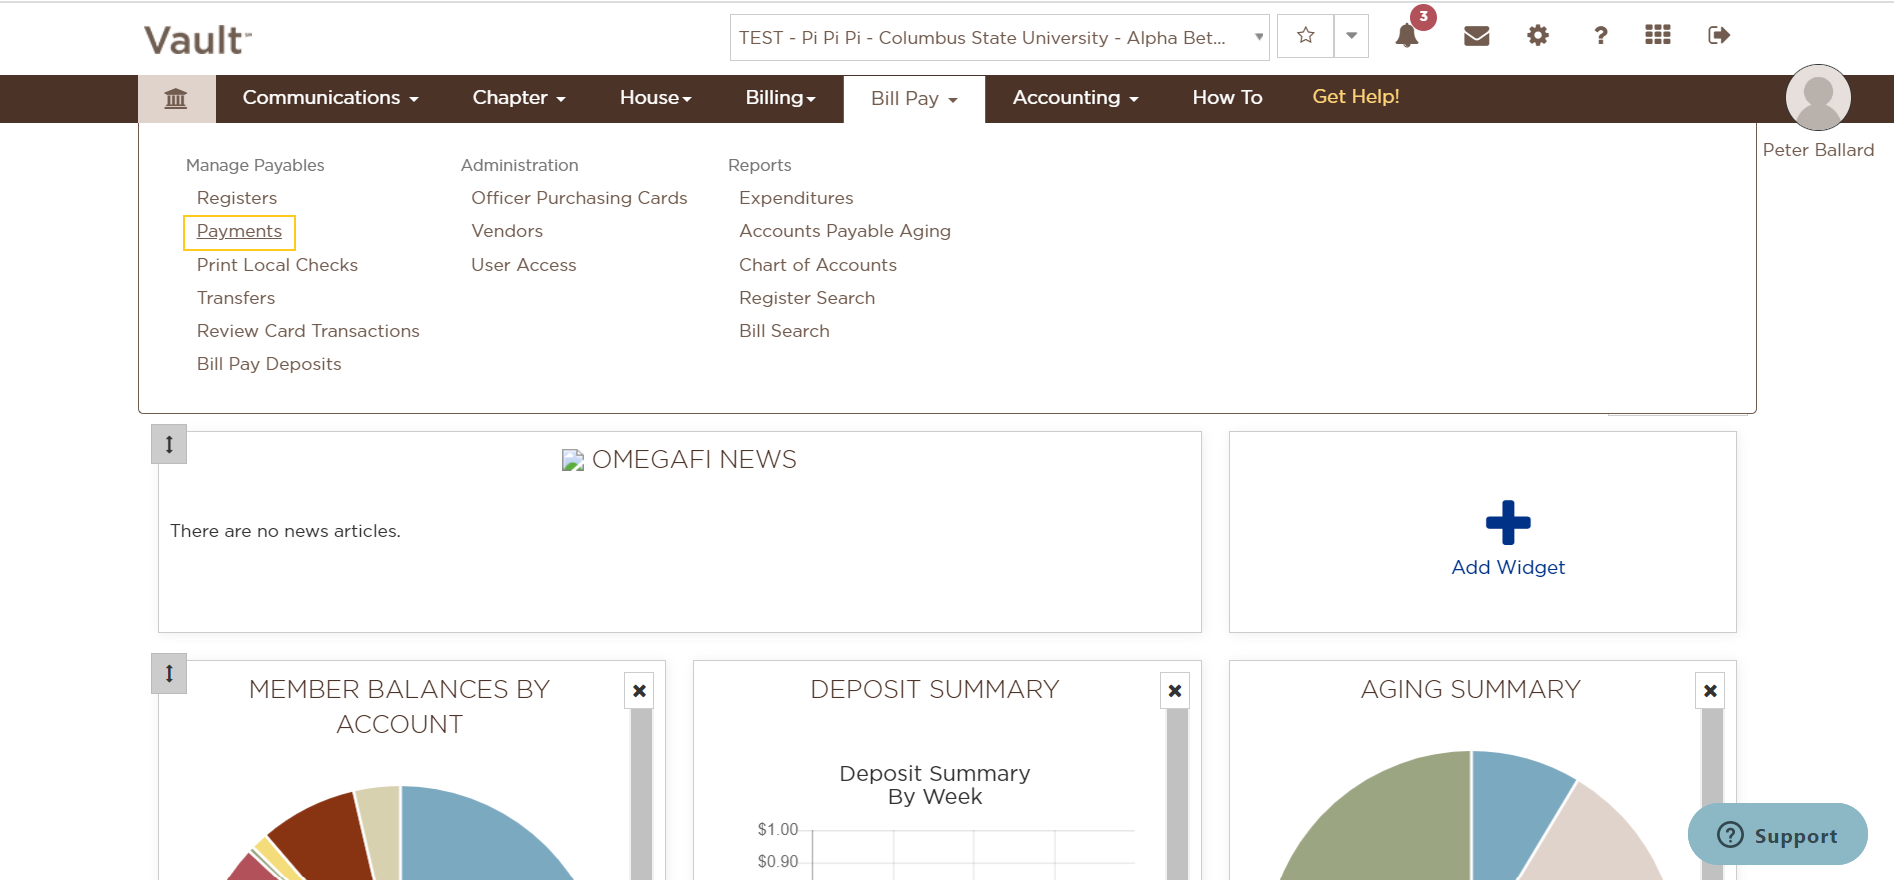Select Payments under Manage Payables
The image size is (1894, 880).
coord(239,231)
